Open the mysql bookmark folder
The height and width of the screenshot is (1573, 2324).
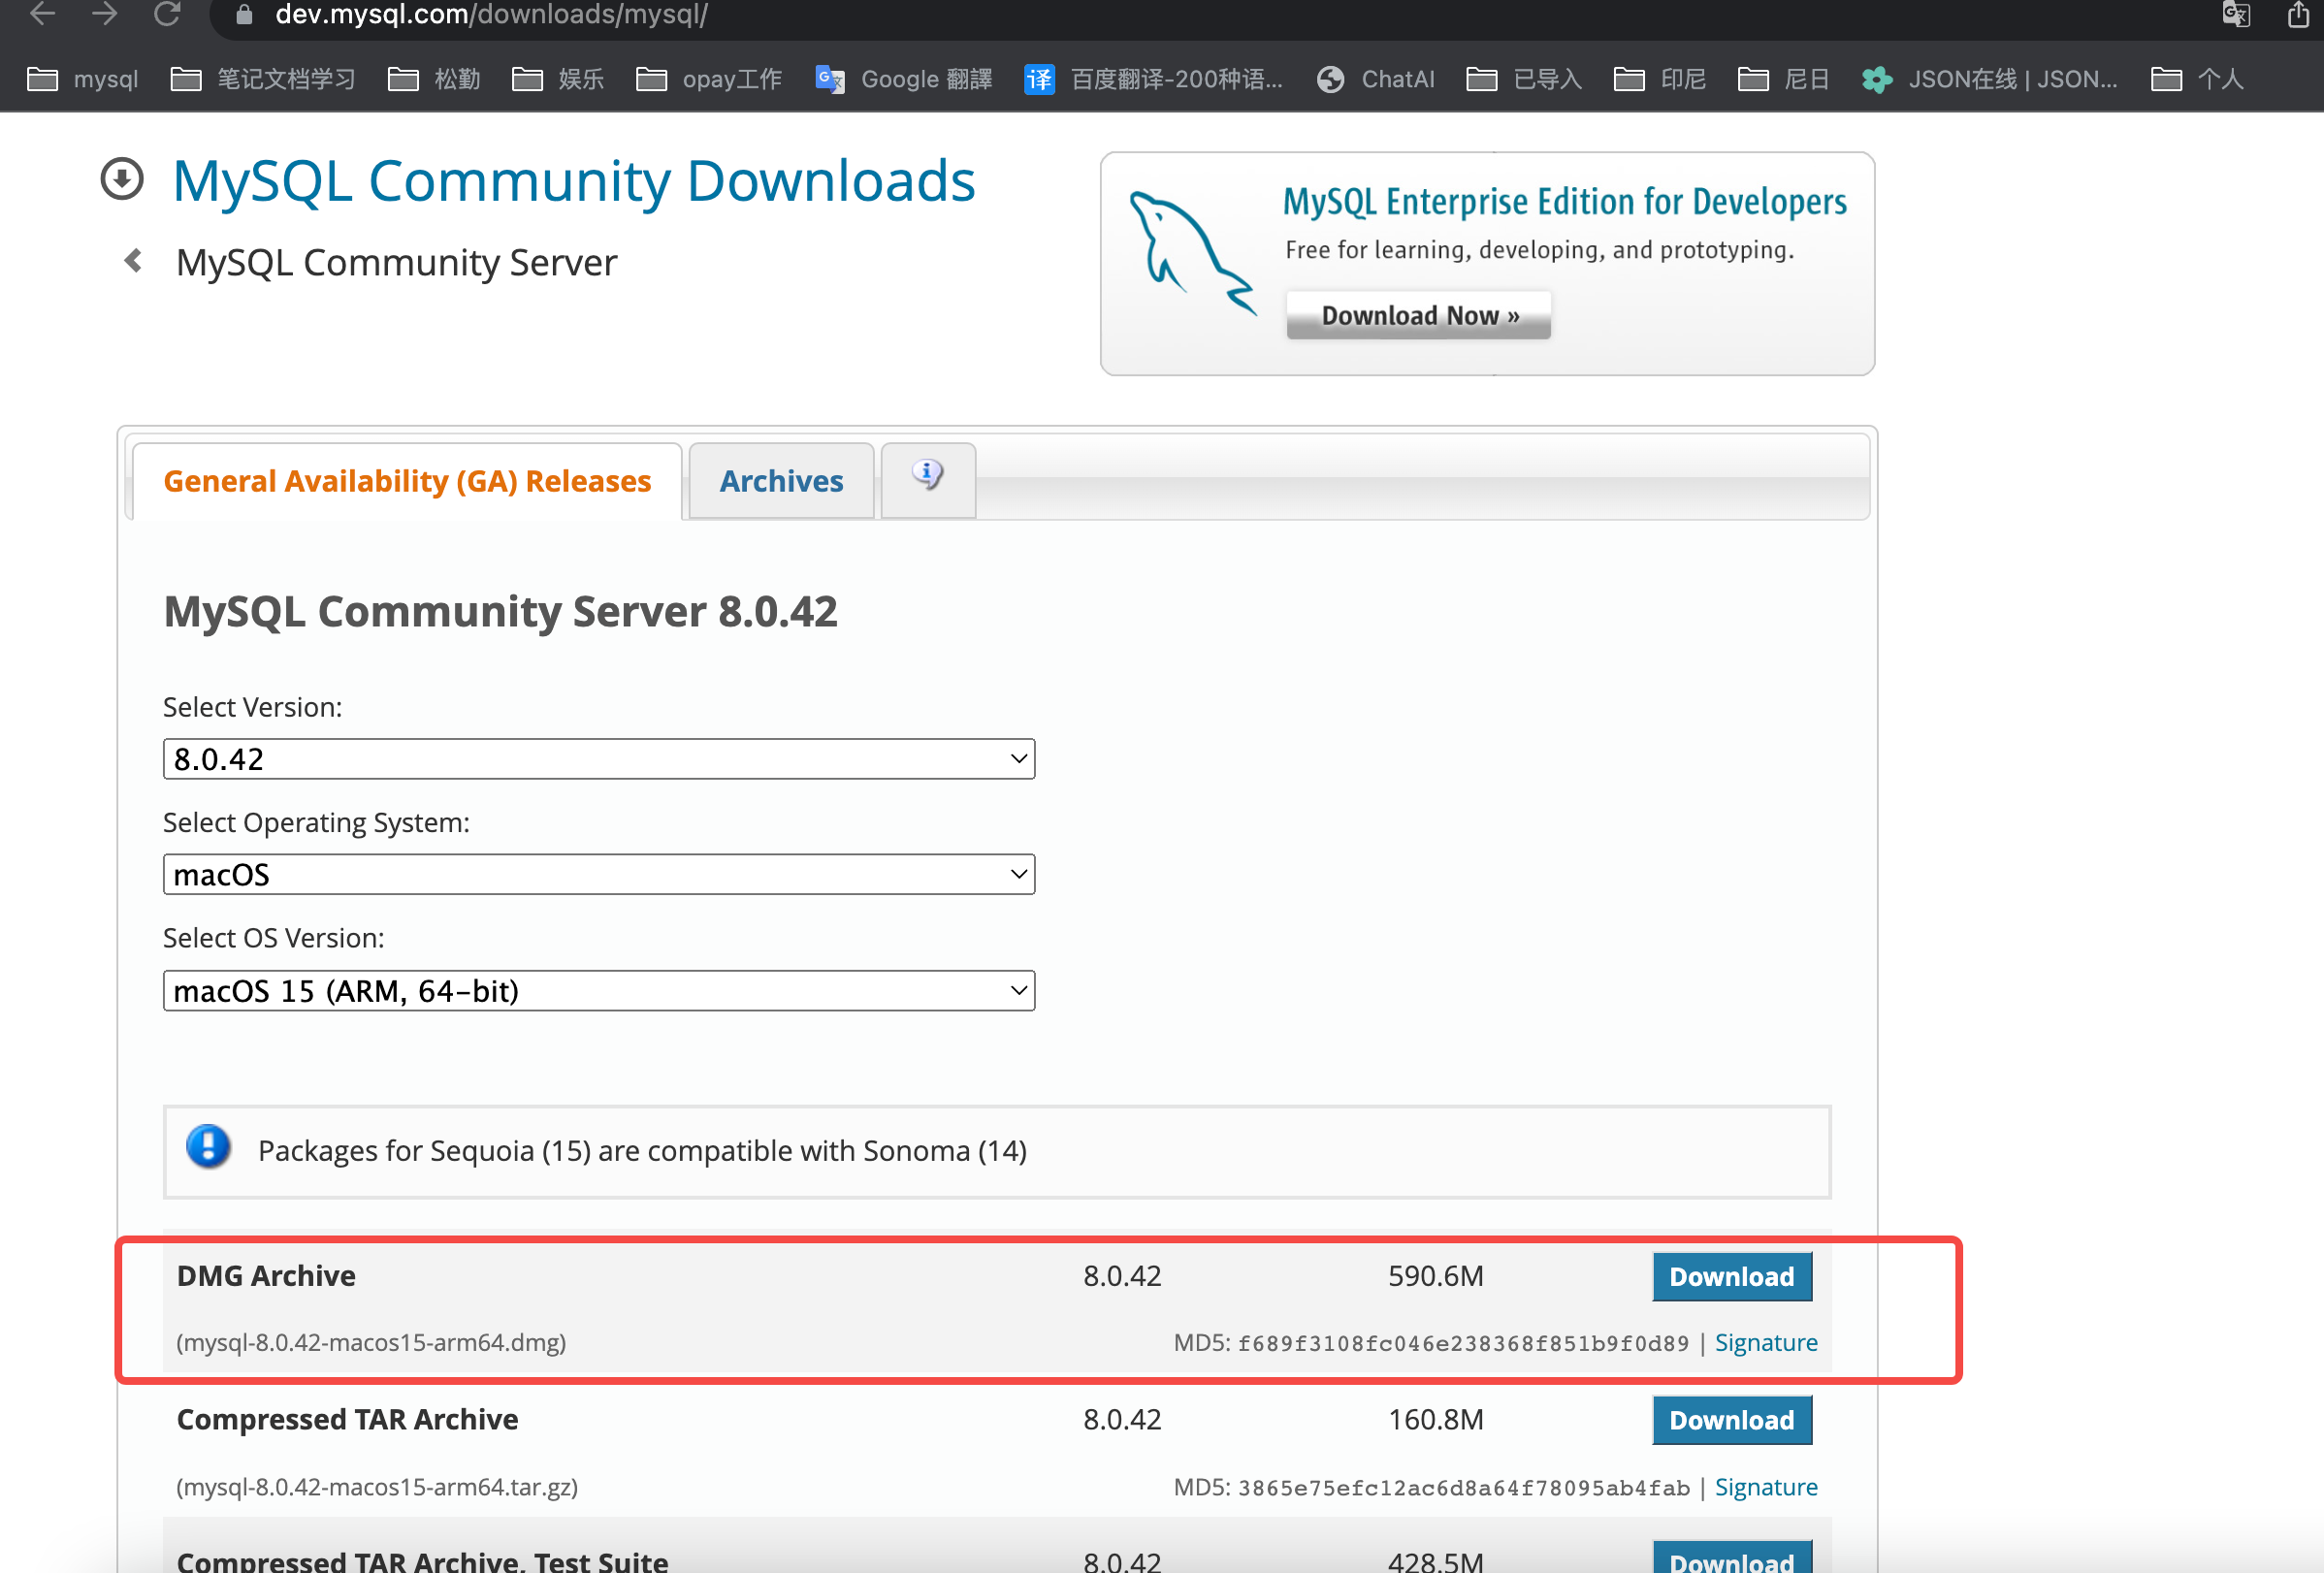point(83,79)
